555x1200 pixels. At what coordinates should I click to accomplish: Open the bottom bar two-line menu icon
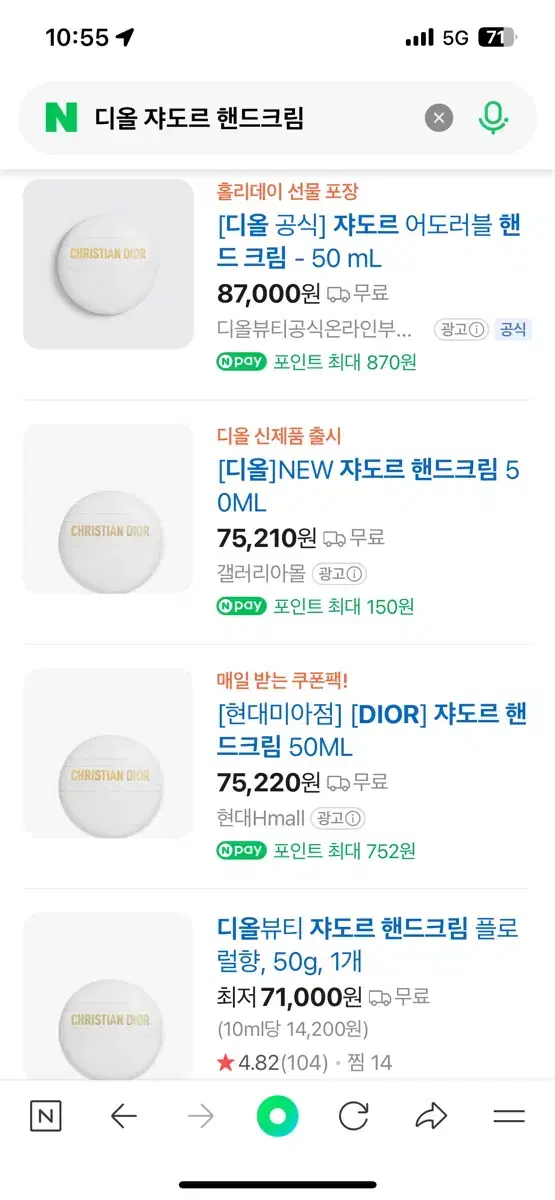[x=509, y=1116]
